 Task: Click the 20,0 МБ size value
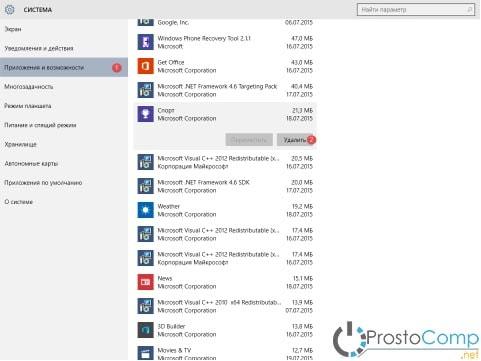[x=302, y=182]
